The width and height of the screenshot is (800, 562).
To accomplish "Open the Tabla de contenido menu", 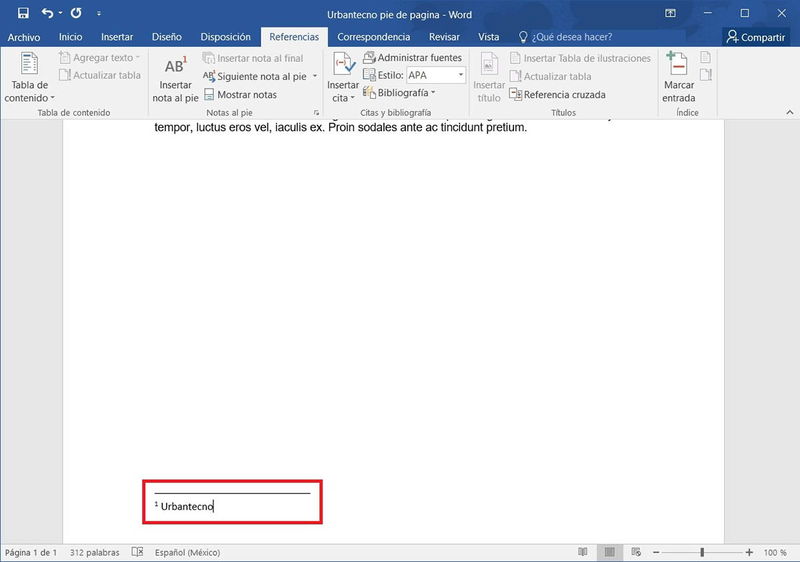I will coord(30,77).
